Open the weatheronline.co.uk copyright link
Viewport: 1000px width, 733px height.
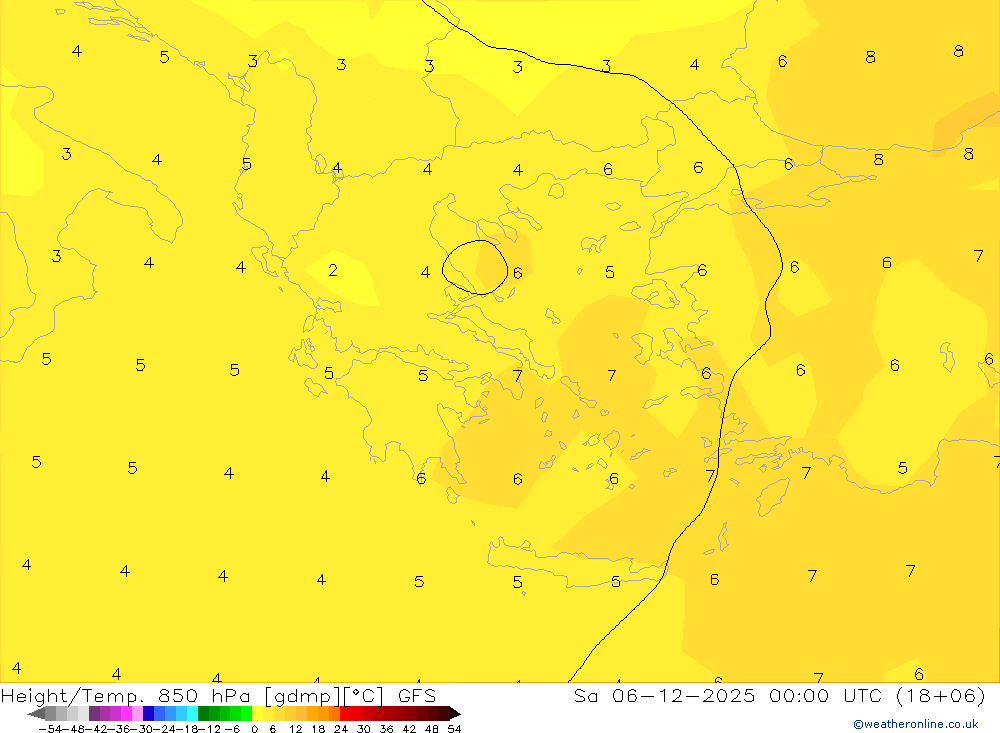(x=915, y=724)
